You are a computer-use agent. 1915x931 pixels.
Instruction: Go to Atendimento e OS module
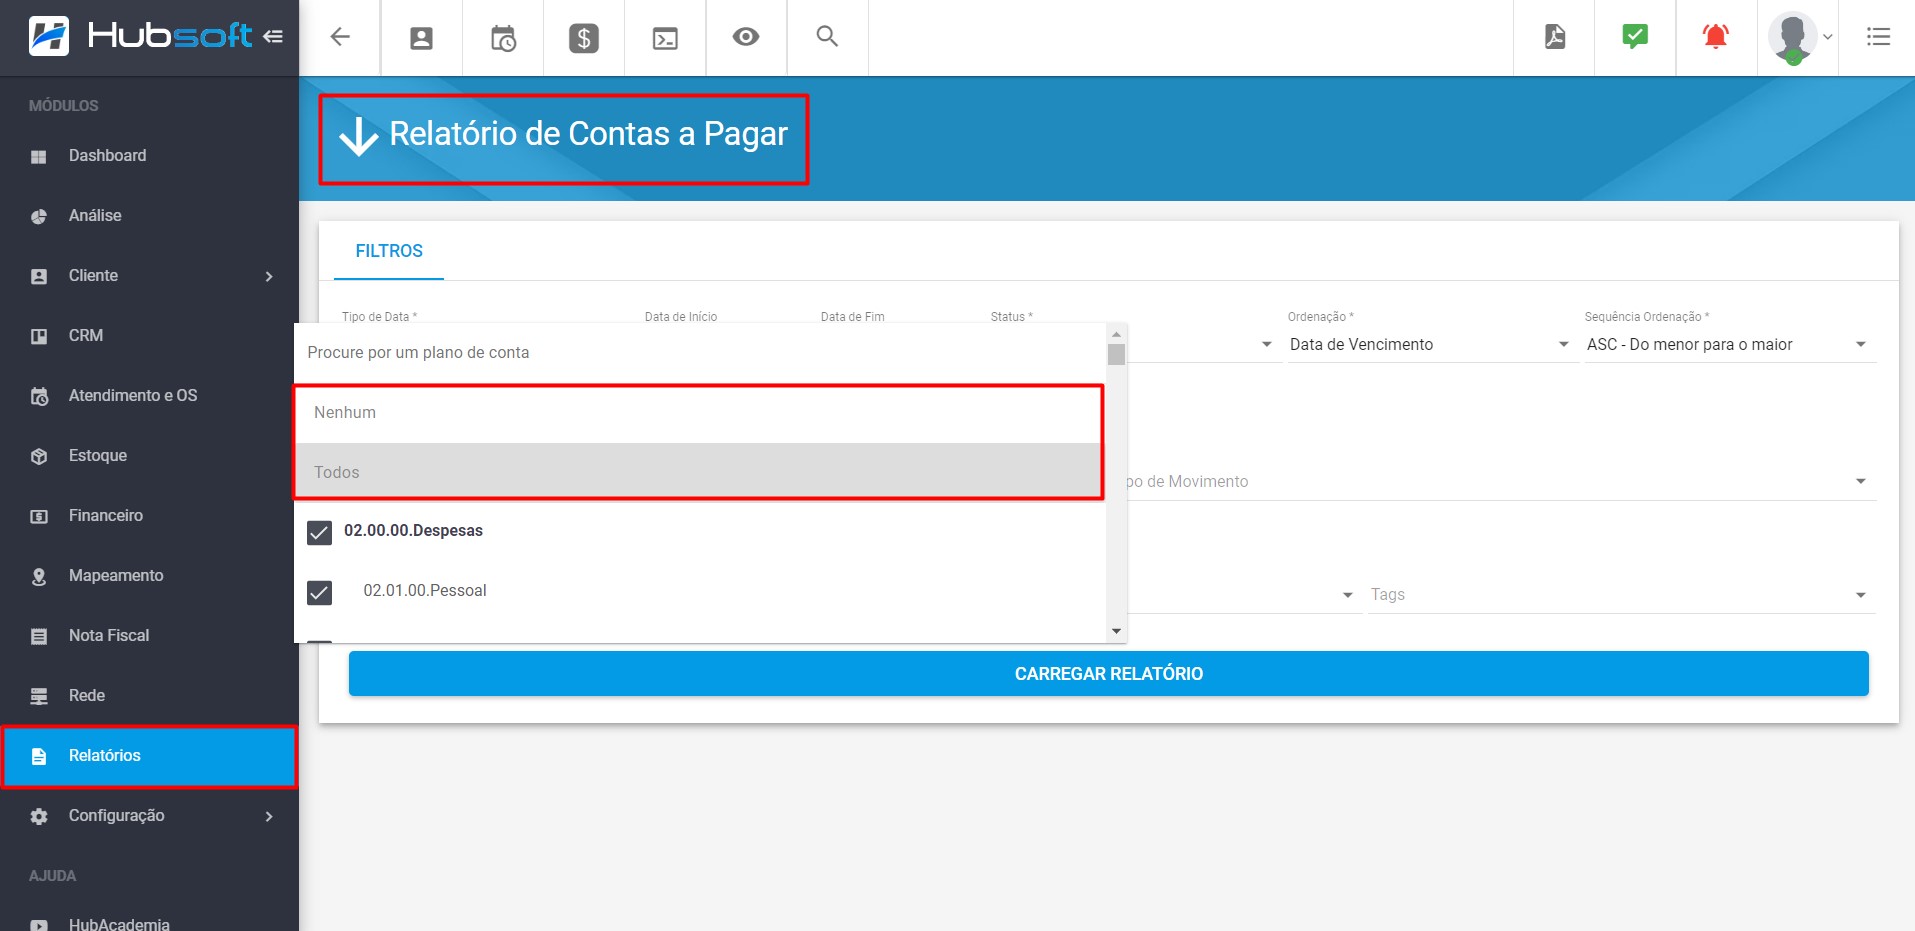tap(150, 396)
